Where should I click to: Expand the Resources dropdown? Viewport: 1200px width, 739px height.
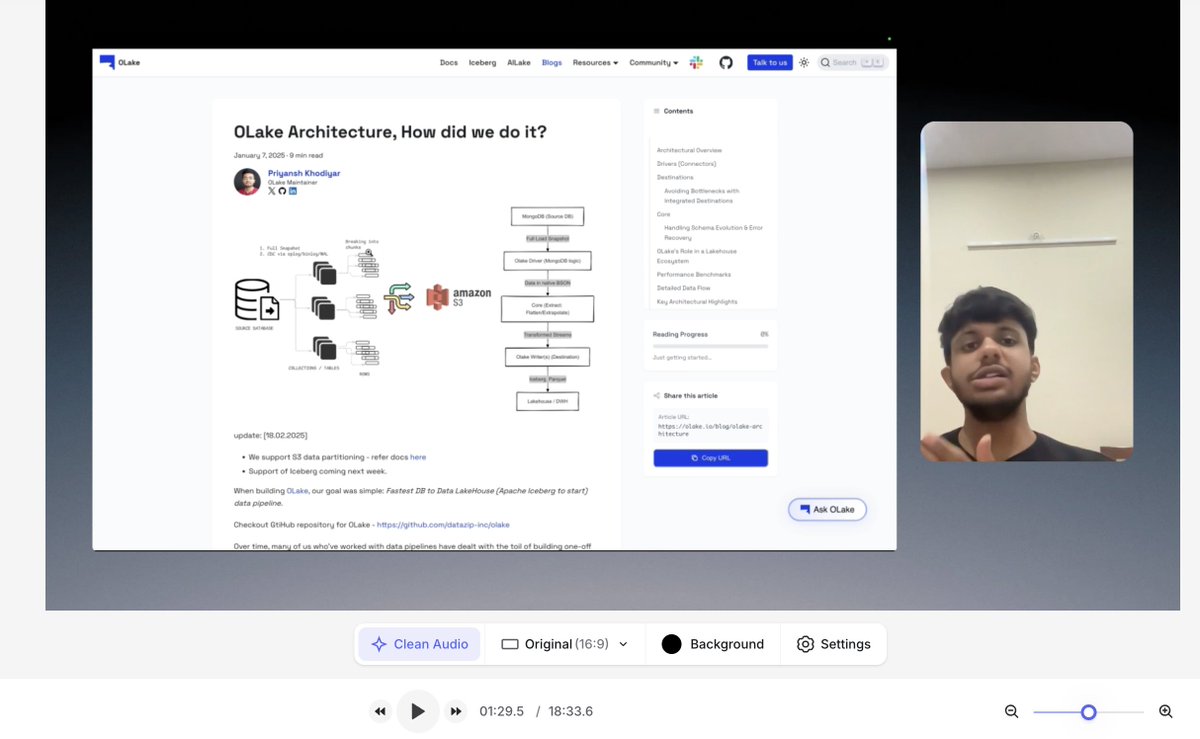coord(595,62)
